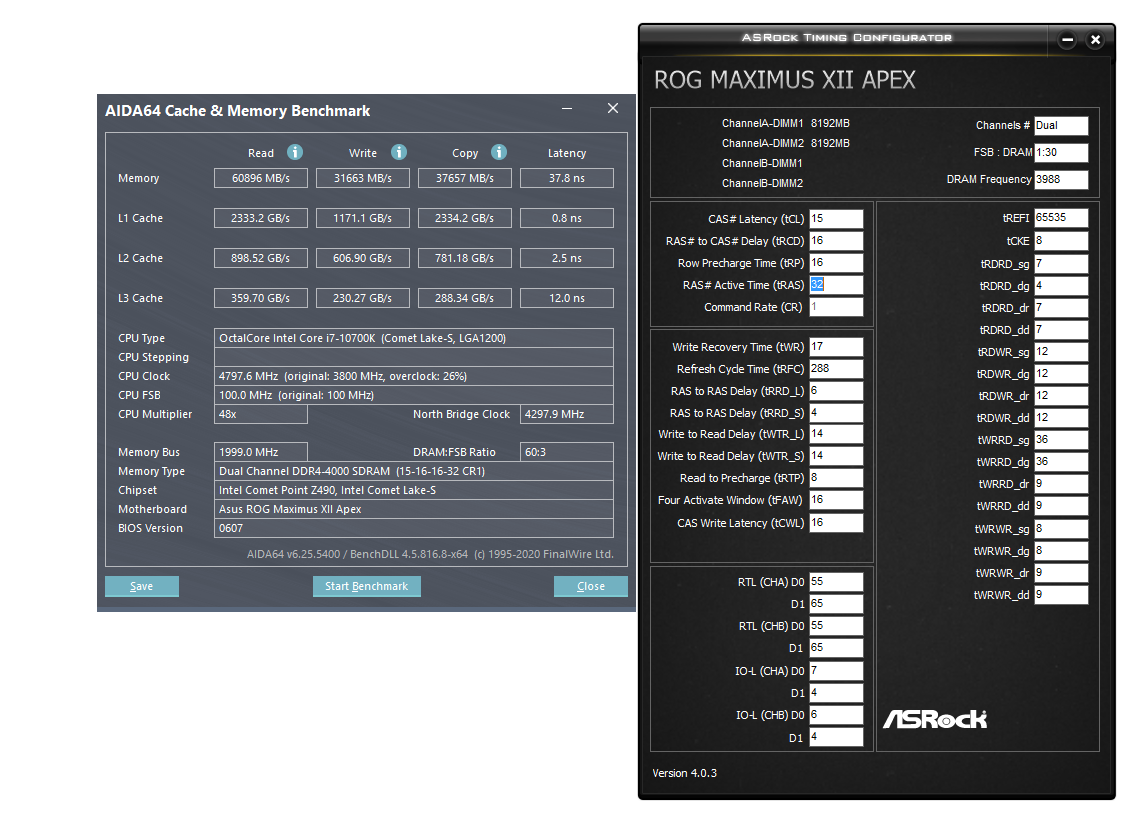This screenshot has height=833, width=1140.
Task: Click the IO-L (CHA) D0 field
Action: click(836, 671)
